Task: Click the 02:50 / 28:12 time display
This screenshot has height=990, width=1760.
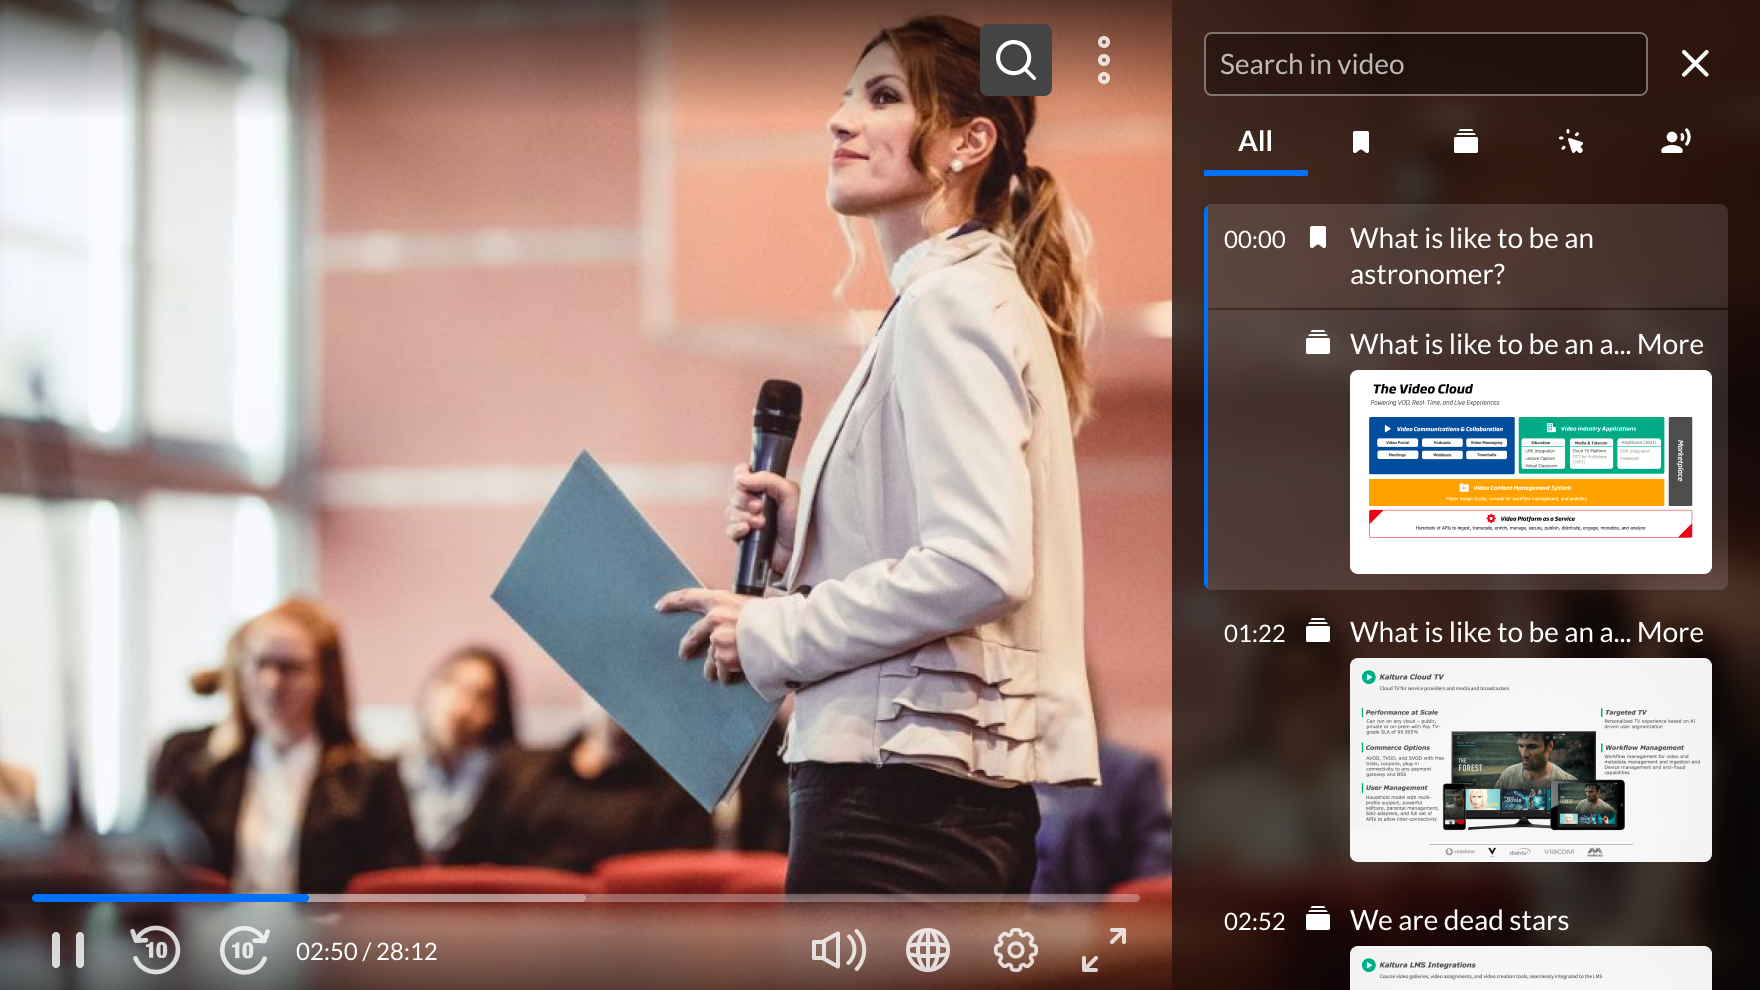Action: click(x=366, y=951)
